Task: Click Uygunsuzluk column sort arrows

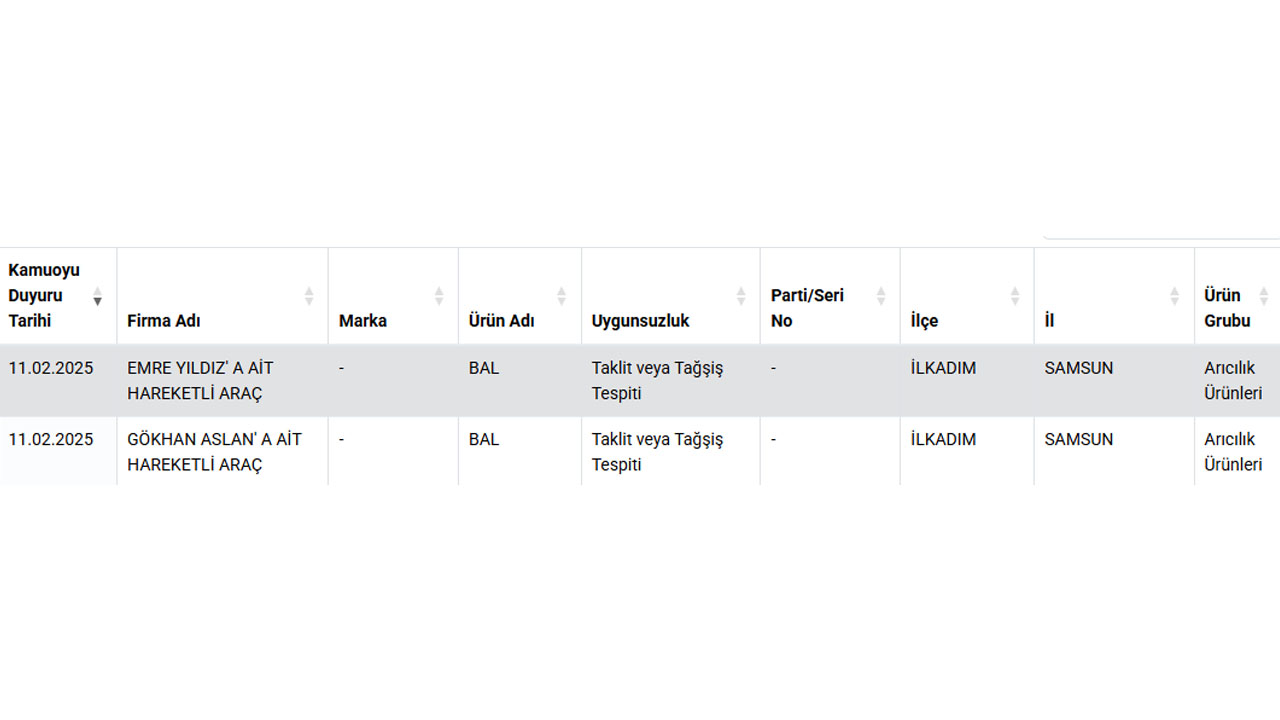Action: (x=741, y=296)
